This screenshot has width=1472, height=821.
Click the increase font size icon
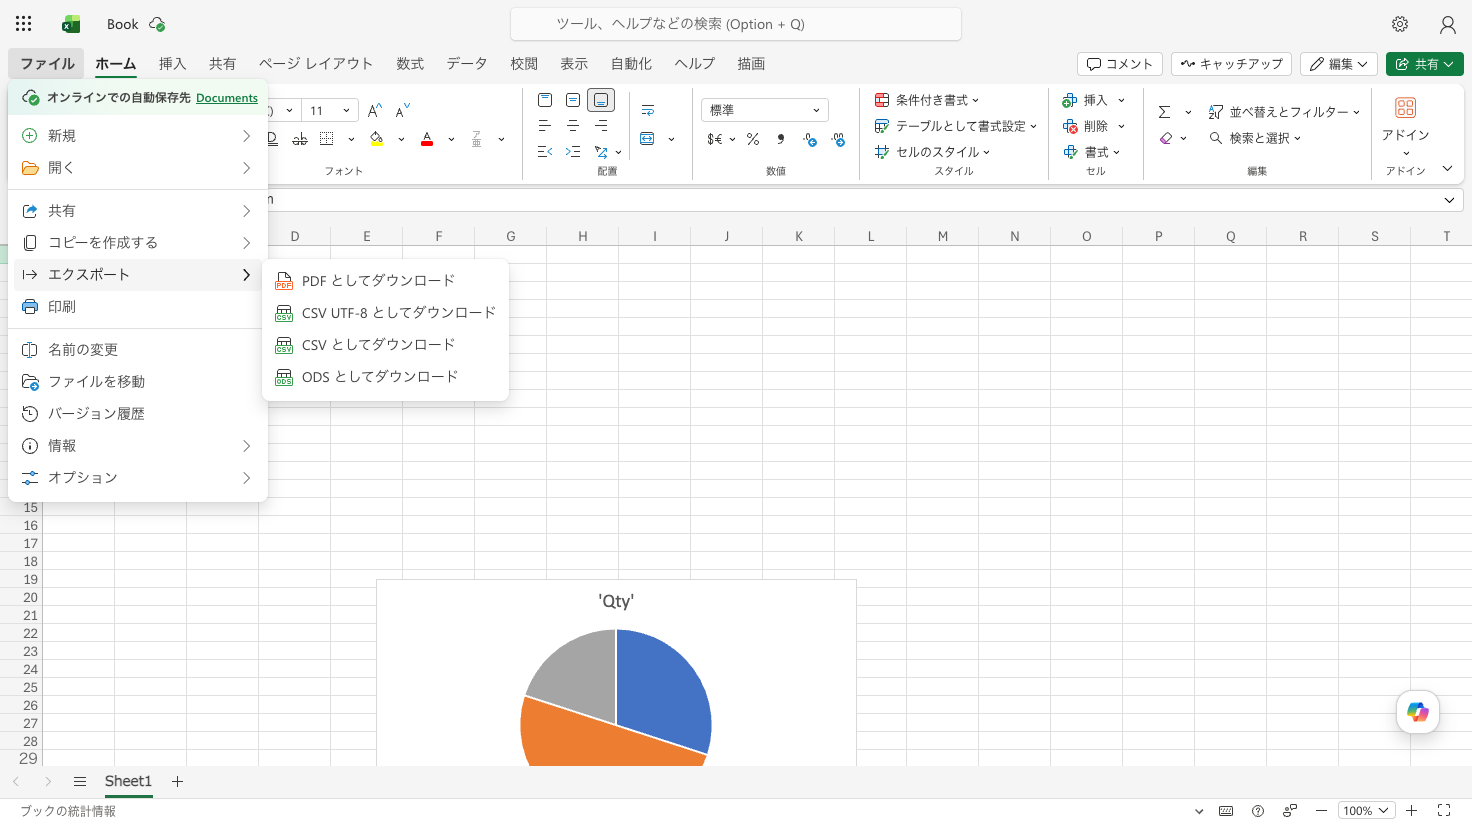point(374,111)
